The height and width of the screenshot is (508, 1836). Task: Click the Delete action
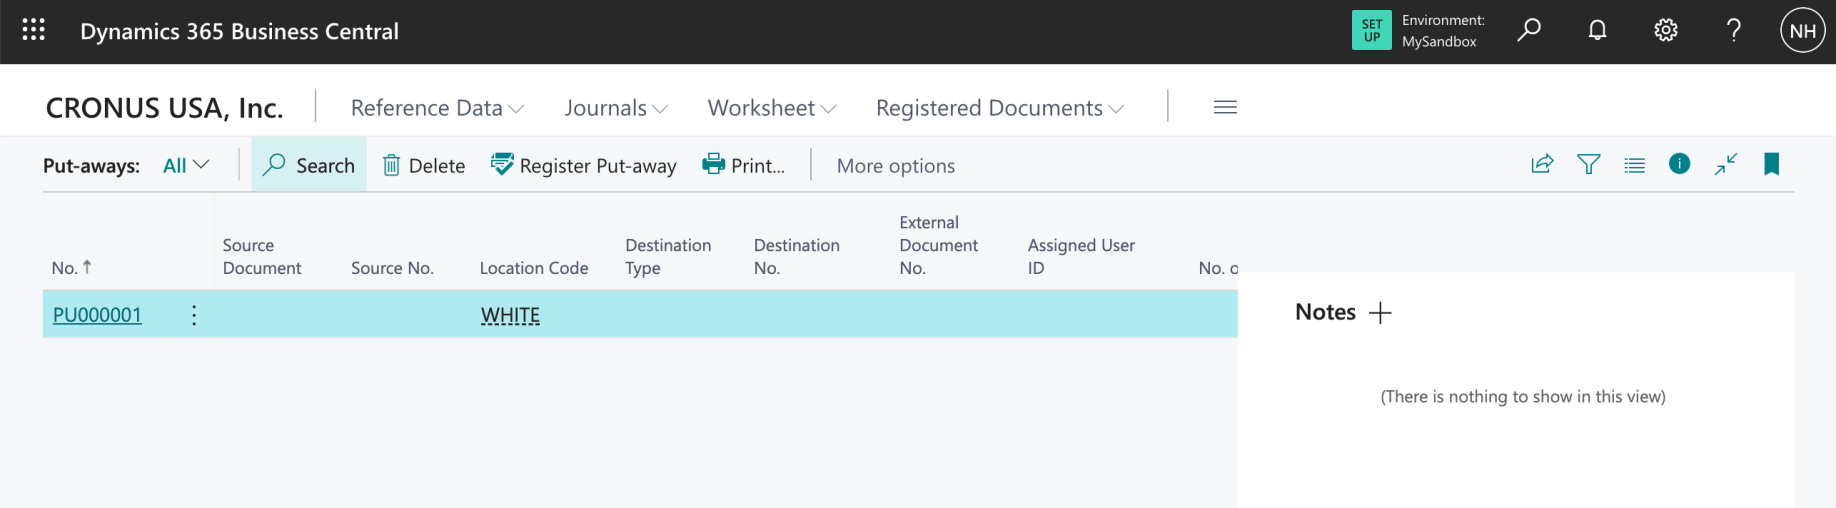tap(424, 165)
